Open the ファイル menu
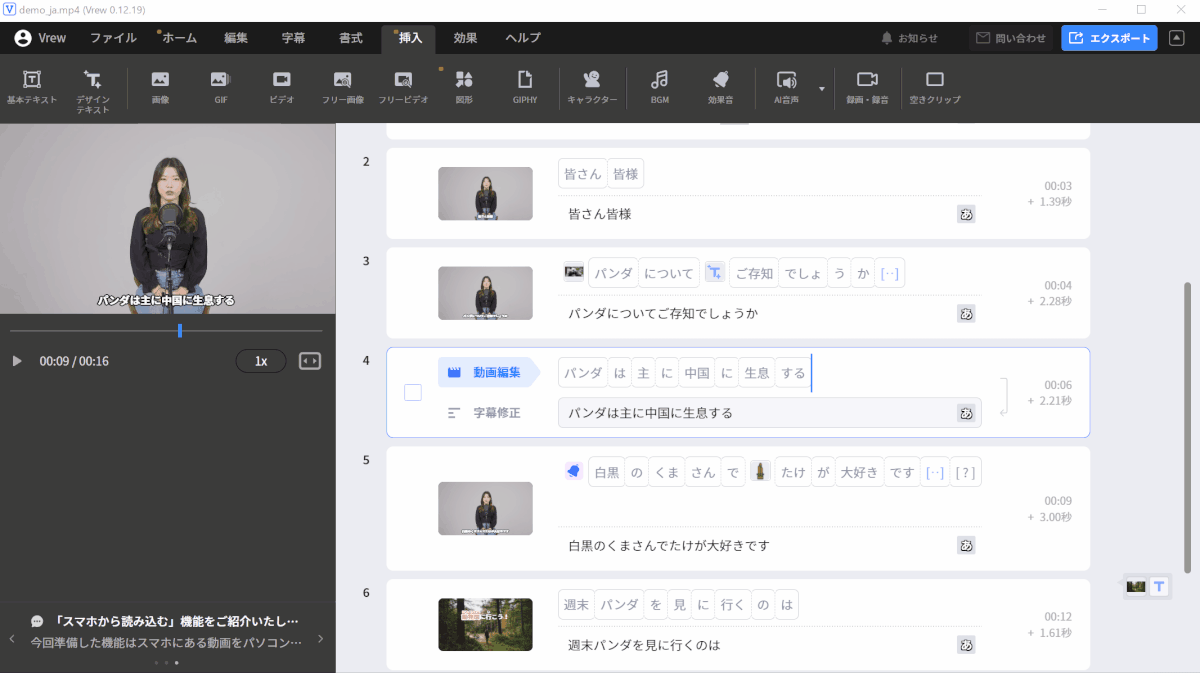The height and width of the screenshot is (673, 1200). [x=113, y=38]
